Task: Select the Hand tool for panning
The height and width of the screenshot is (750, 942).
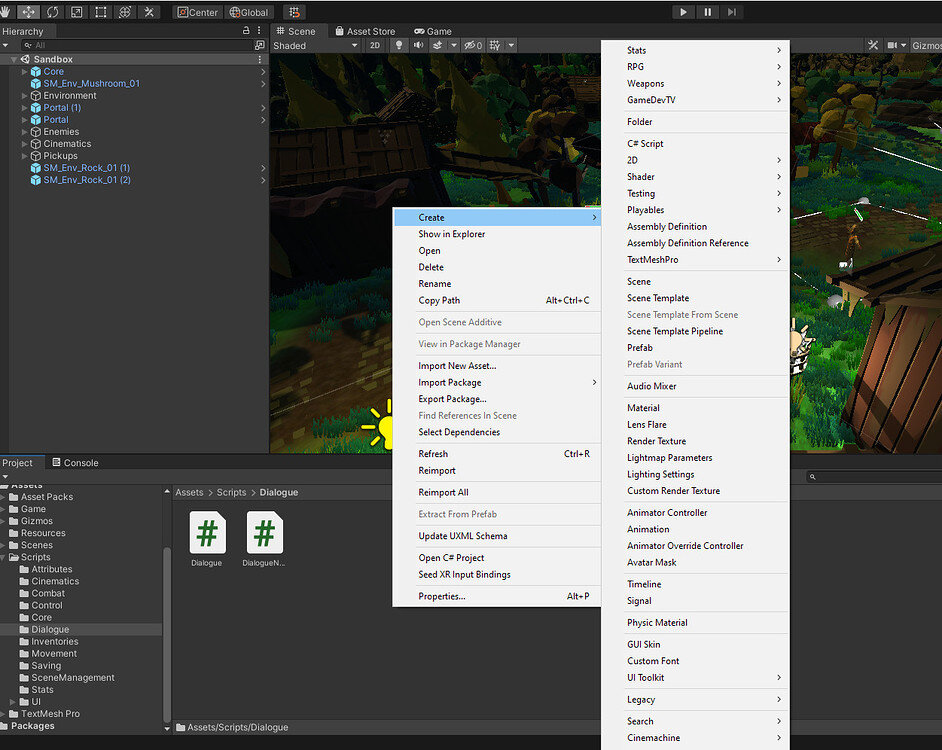Action: (x=6, y=12)
